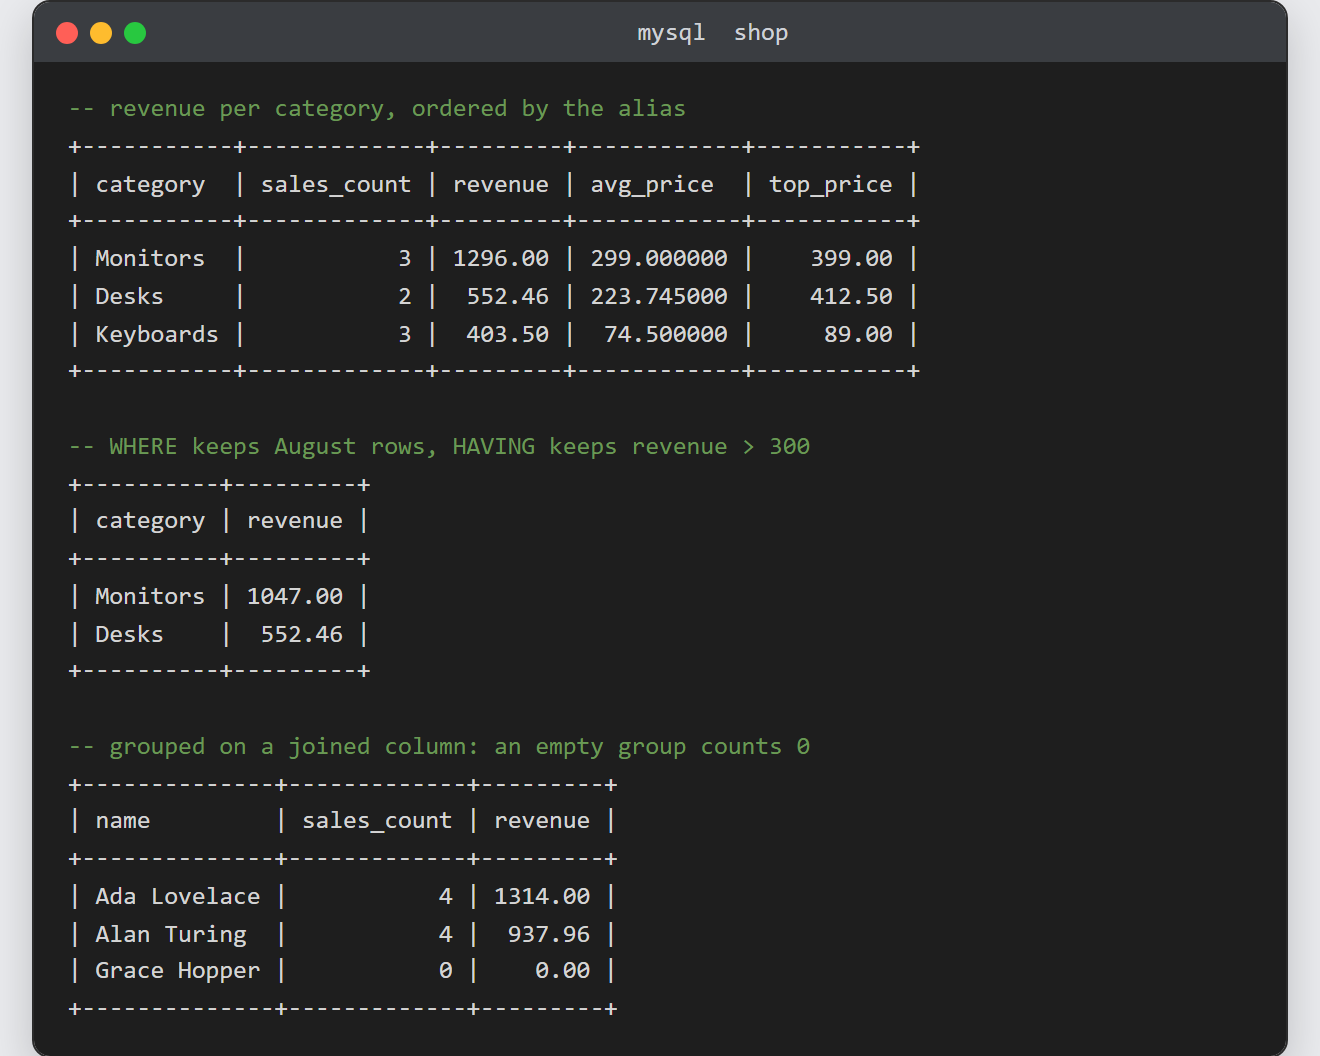Click the revenue value 937.96

click(x=549, y=935)
